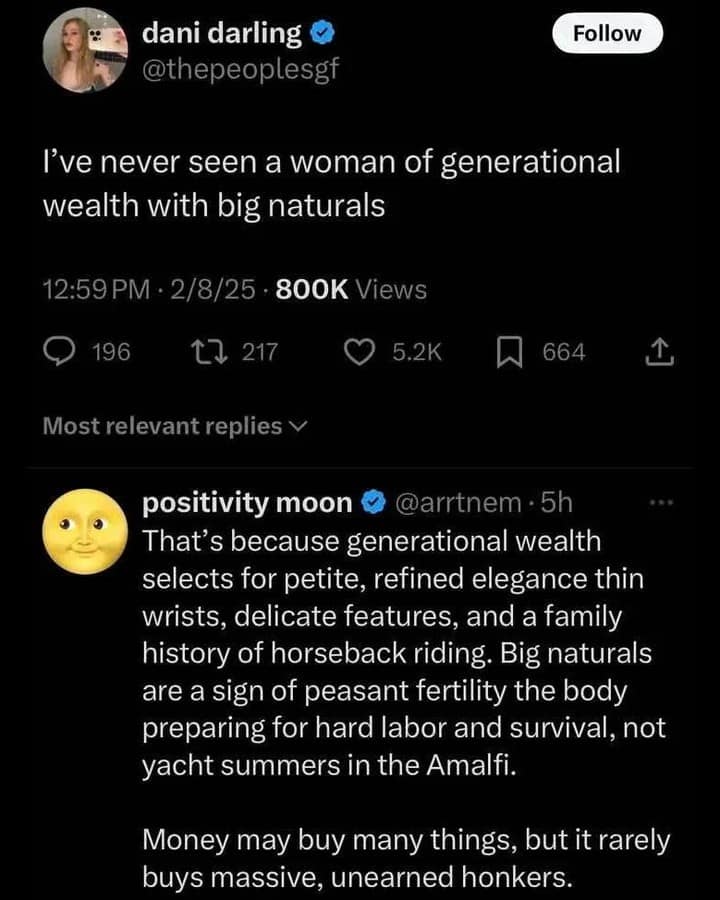
Task: Click the retweet arrows icon
Action: (x=202, y=352)
